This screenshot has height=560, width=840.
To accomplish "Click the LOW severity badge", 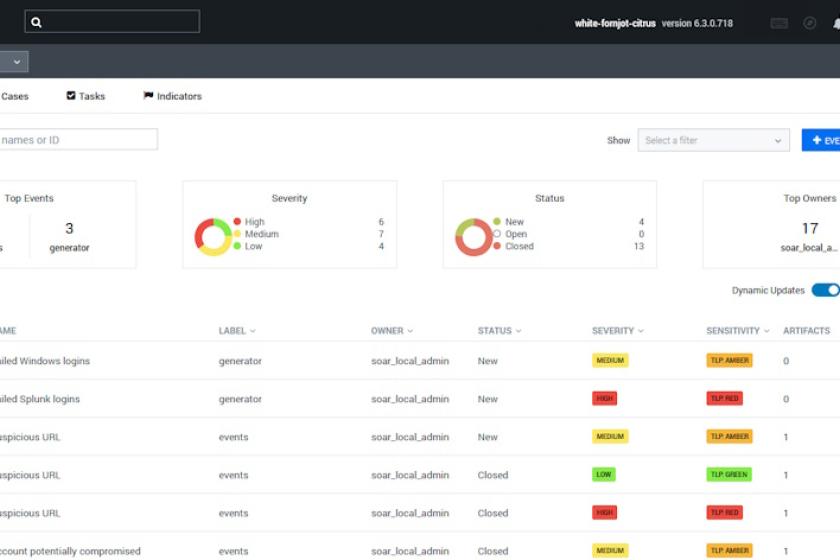I will click(604, 475).
